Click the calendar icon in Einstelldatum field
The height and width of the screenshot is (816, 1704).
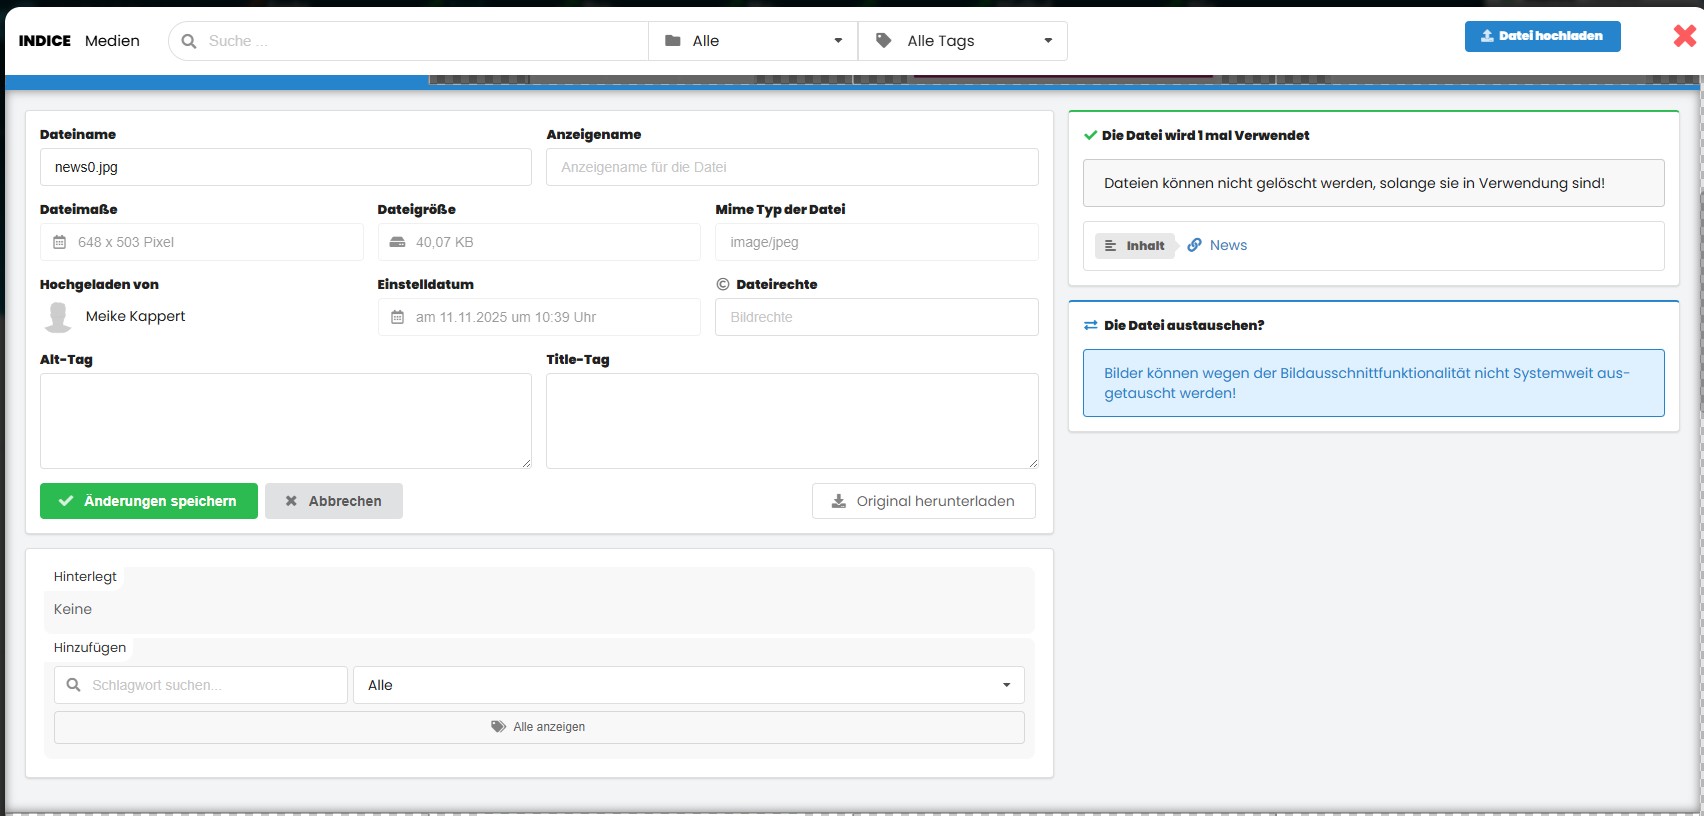tap(397, 317)
